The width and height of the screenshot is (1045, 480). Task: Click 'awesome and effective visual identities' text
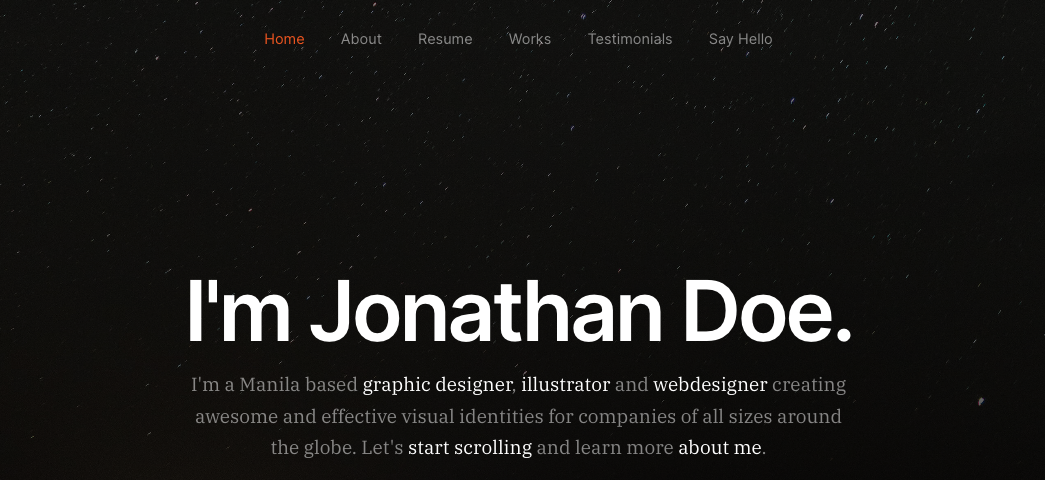(369, 417)
